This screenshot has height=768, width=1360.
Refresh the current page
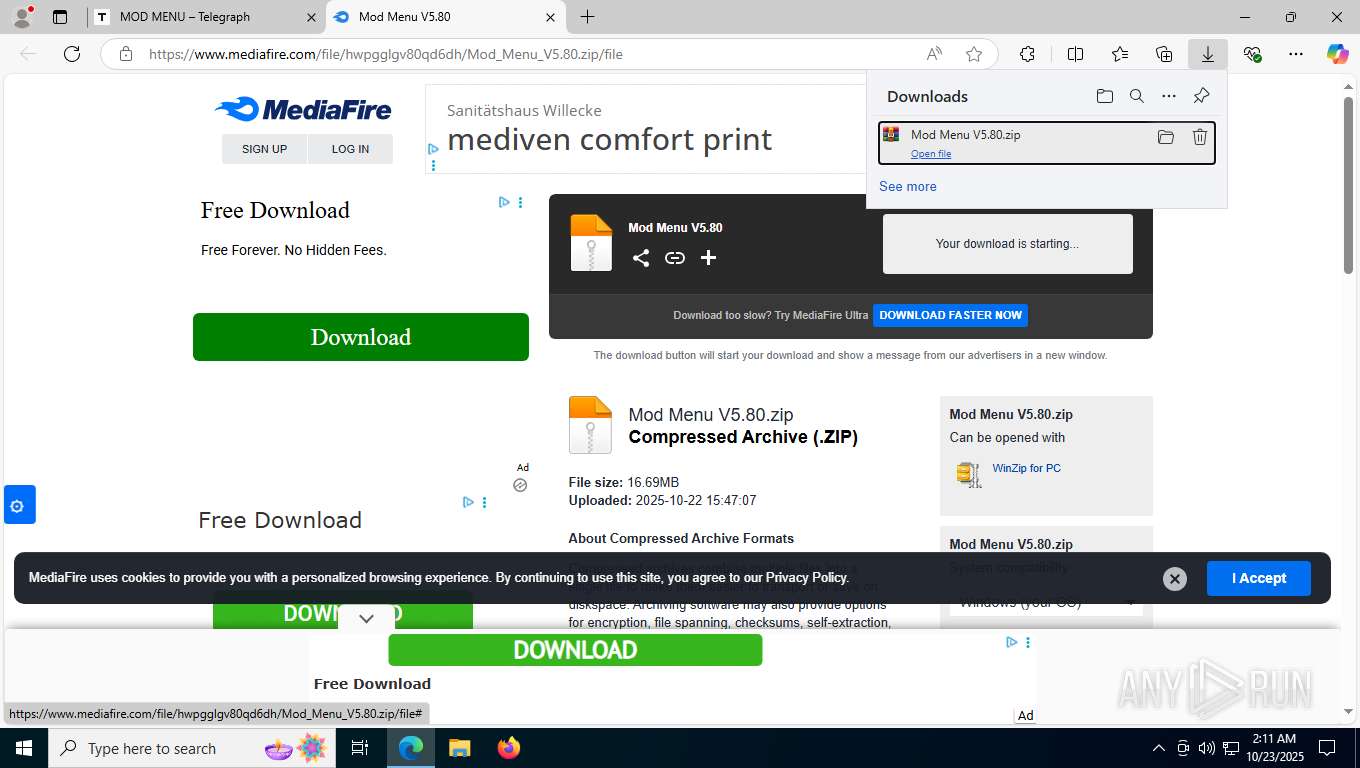[x=72, y=54]
